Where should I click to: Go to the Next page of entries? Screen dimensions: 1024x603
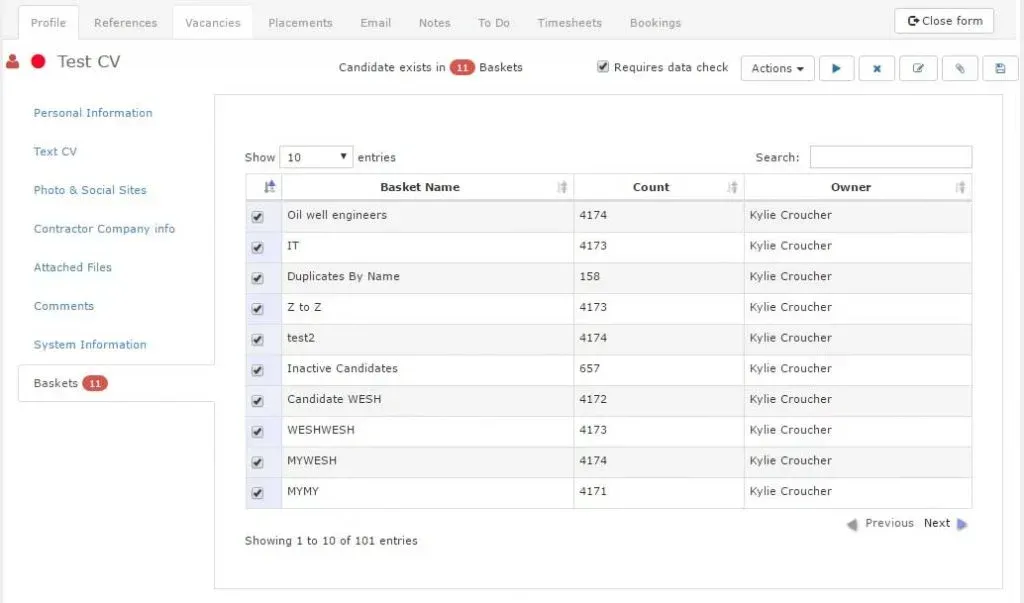[x=945, y=523]
